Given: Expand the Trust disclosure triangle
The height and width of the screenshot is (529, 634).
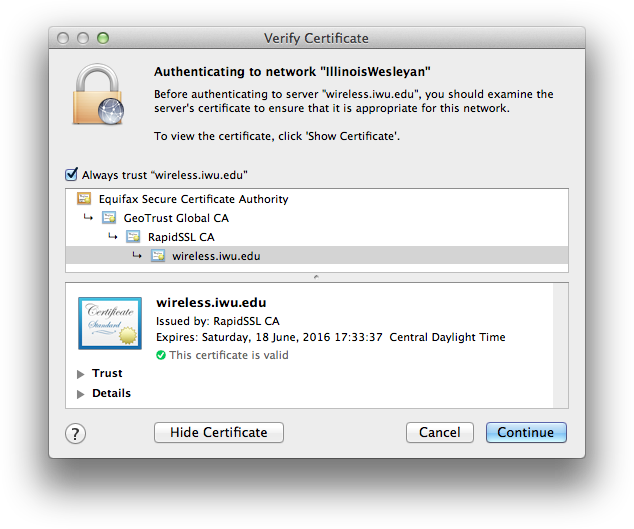Looking at the screenshot, I should (80, 374).
